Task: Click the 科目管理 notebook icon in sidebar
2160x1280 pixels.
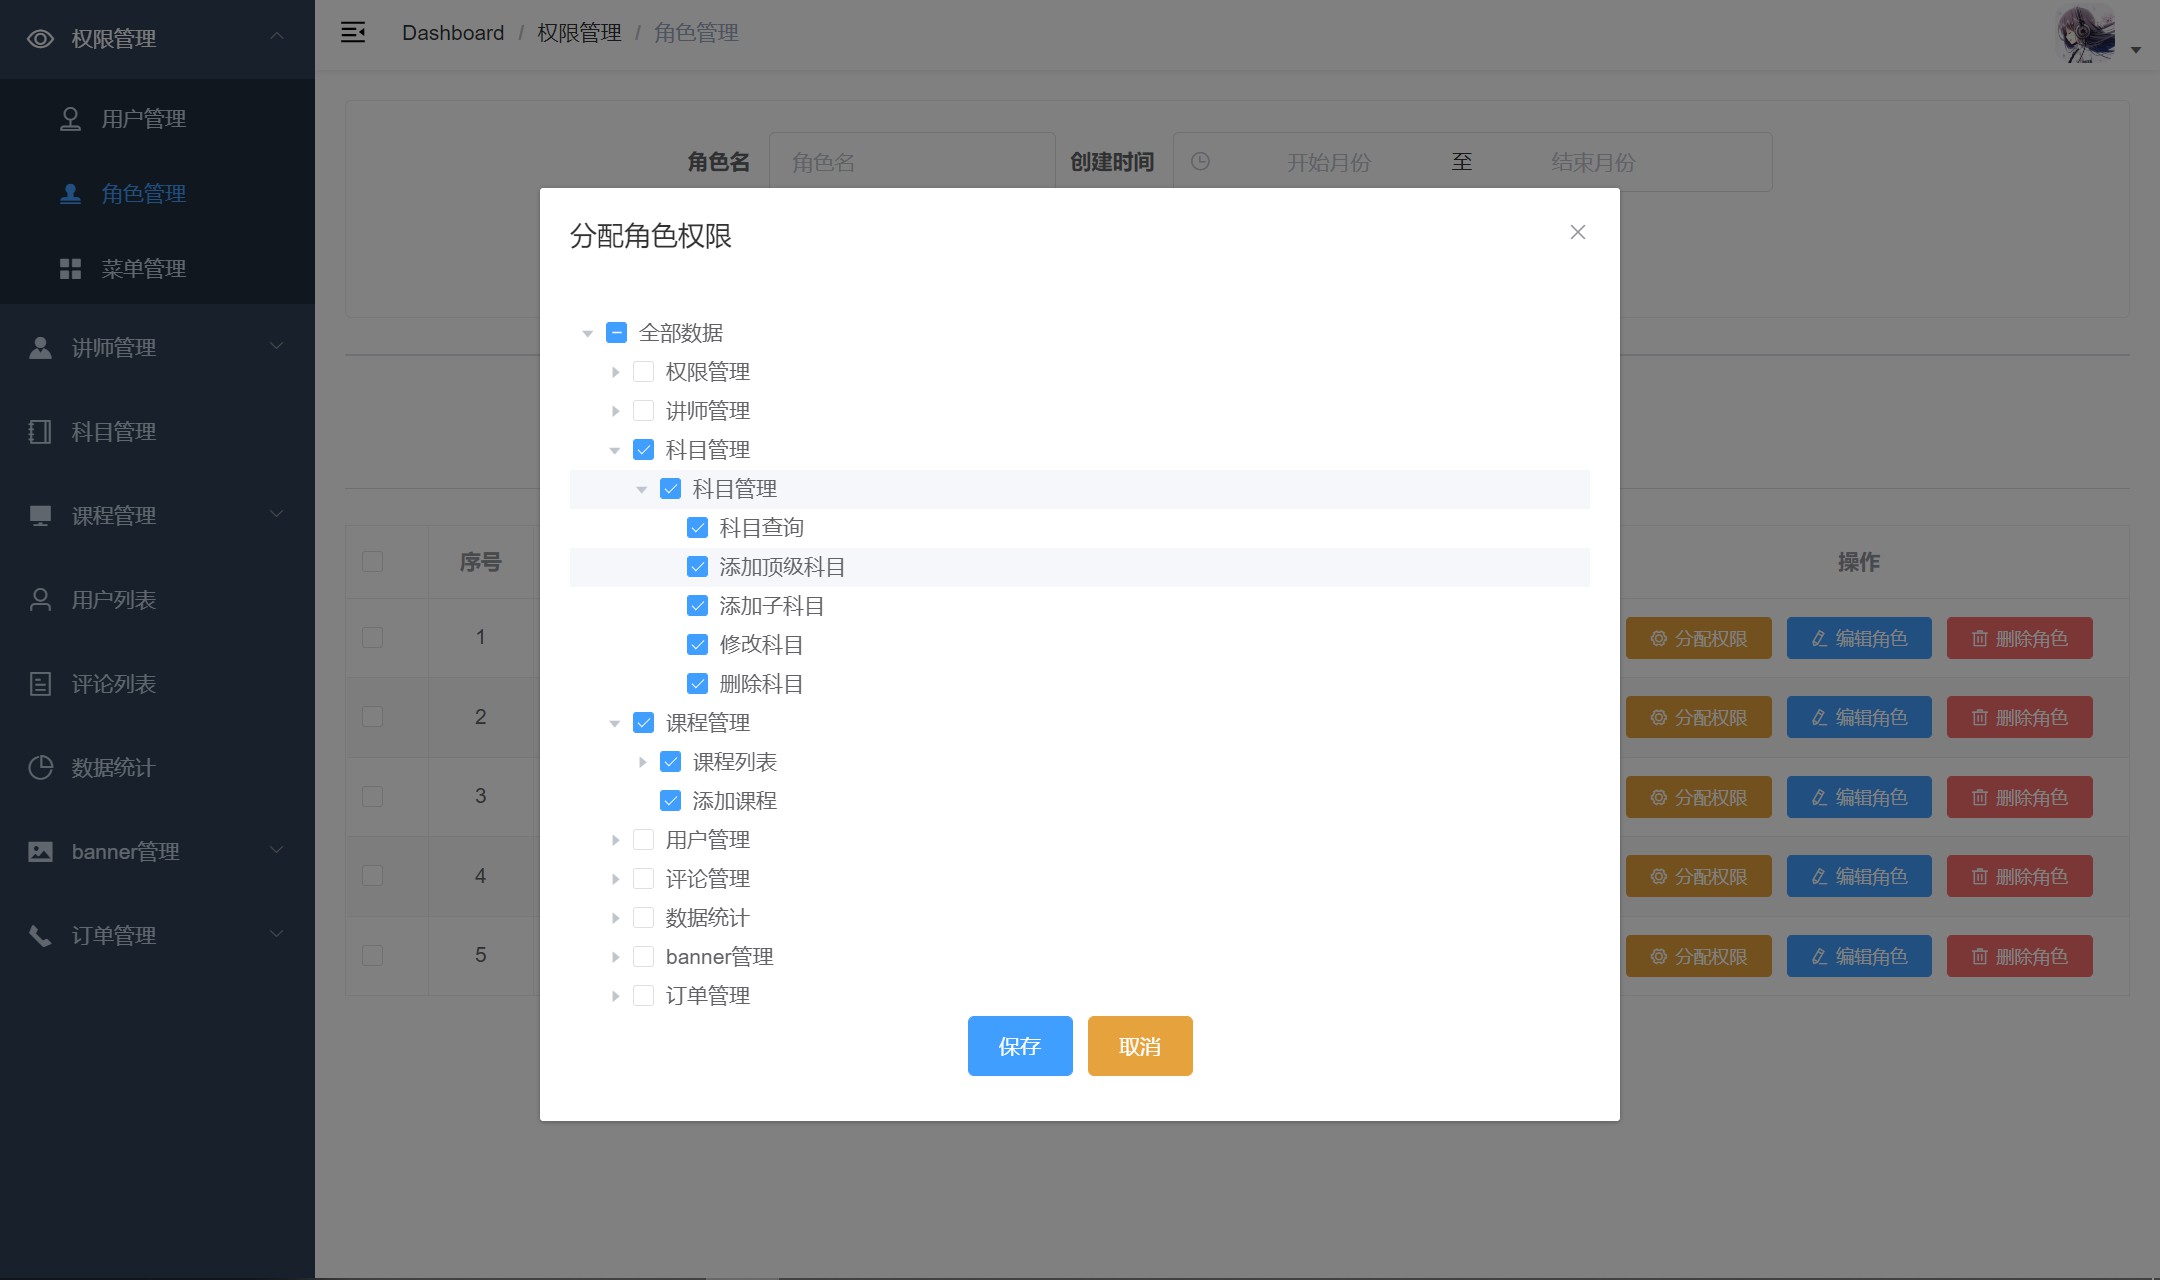Action: tap(40, 432)
